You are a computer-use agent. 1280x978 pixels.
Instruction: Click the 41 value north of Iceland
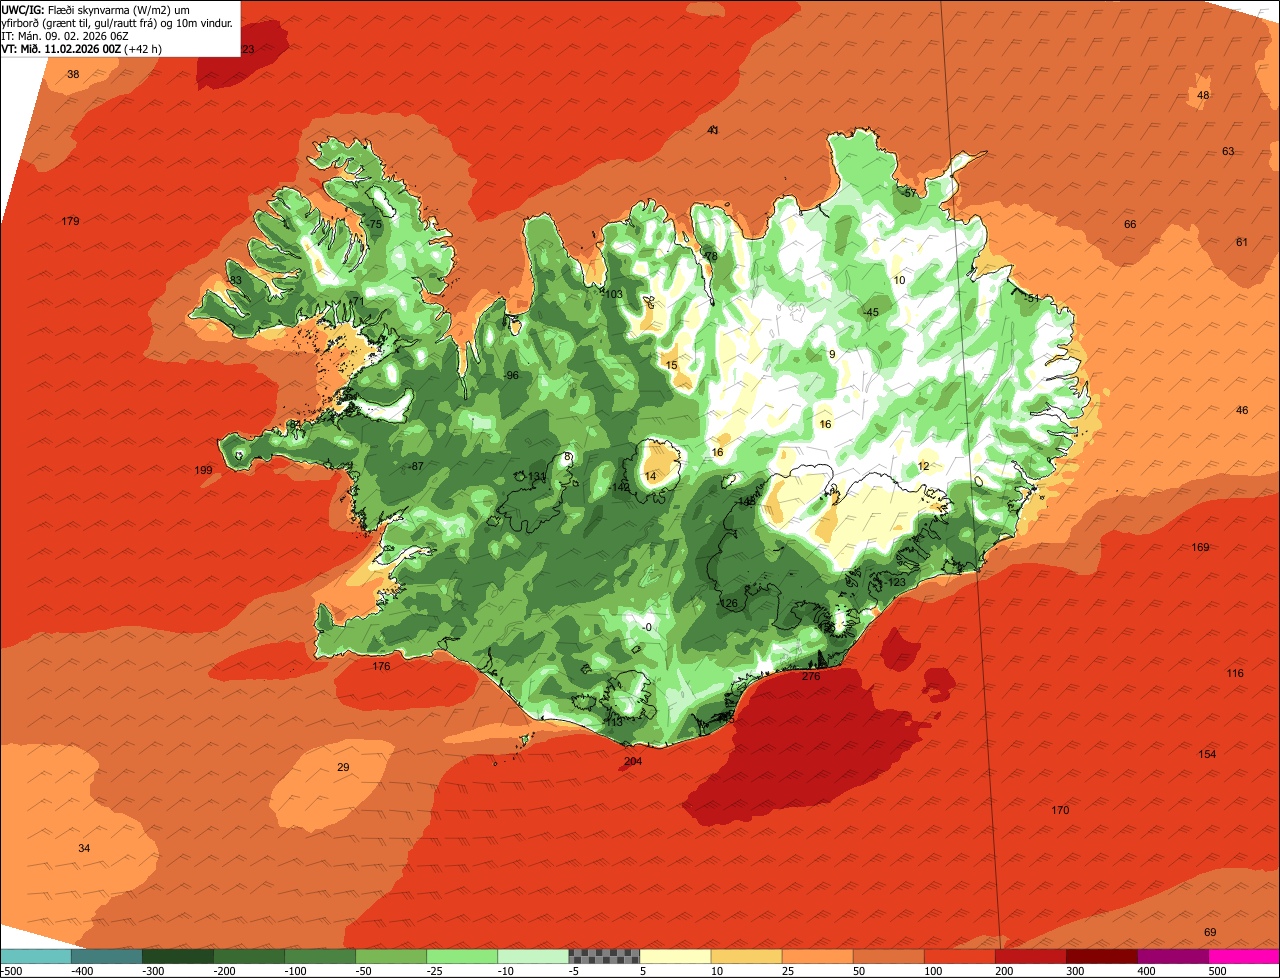point(713,130)
